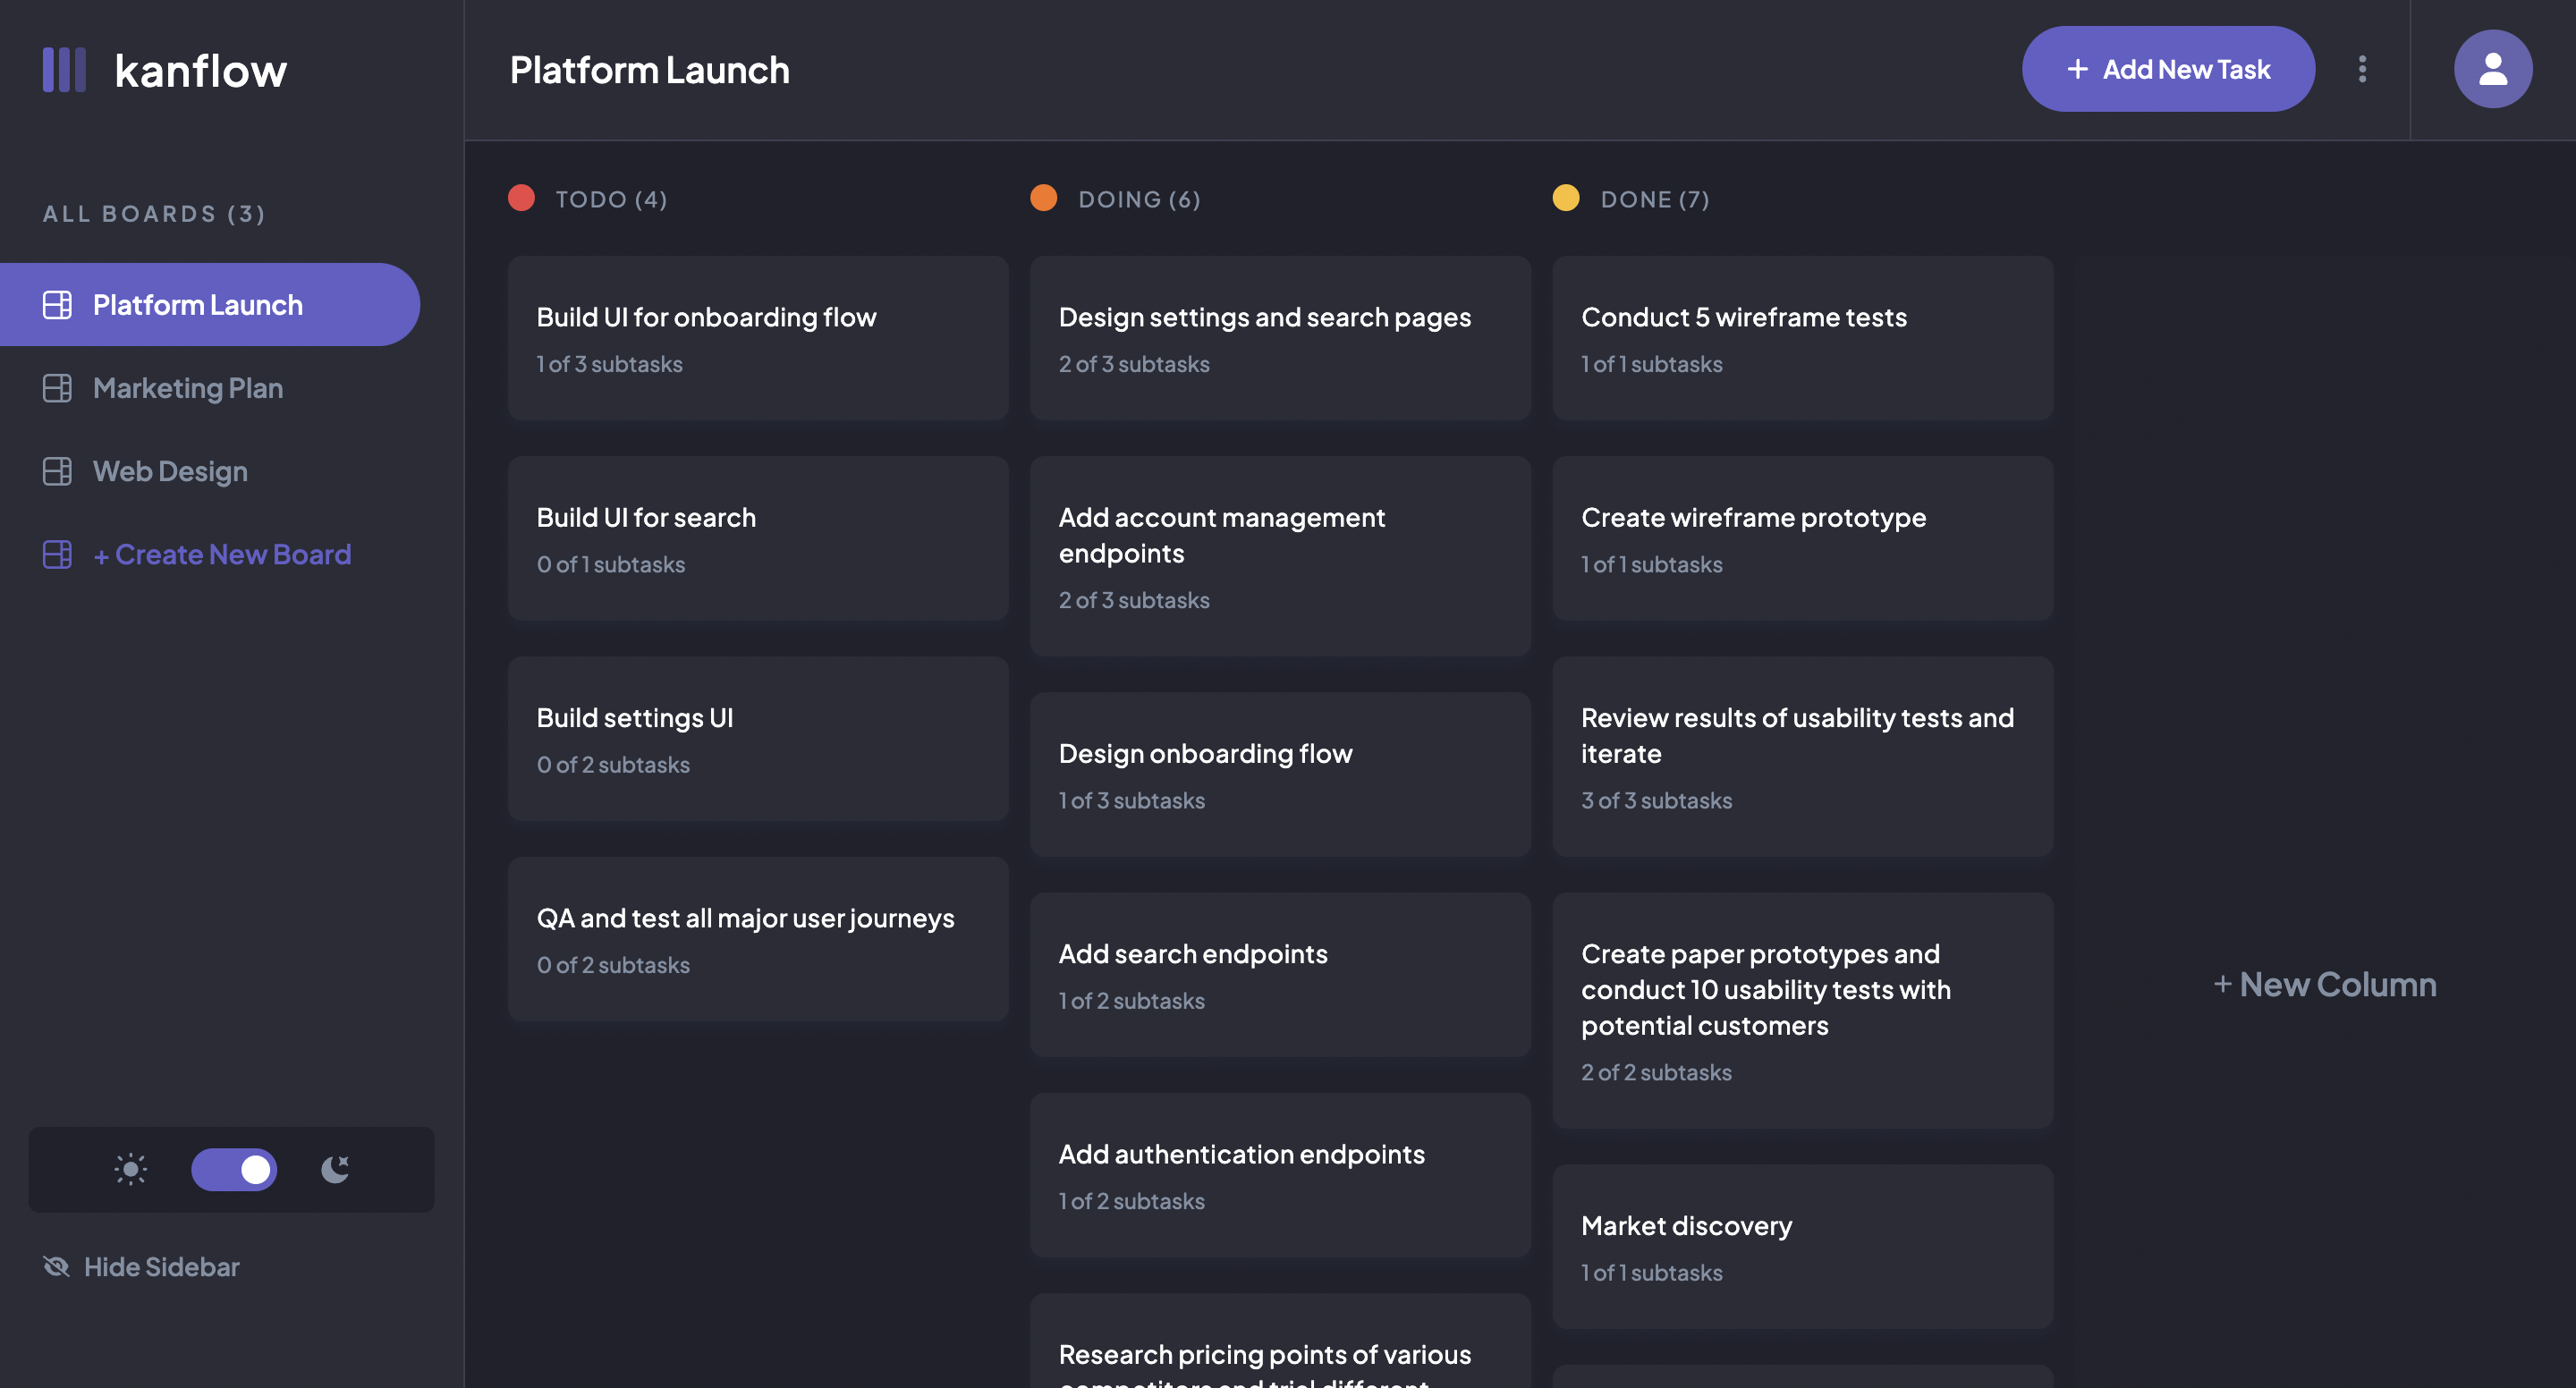This screenshot has height=1388, width=2576.
Task: Open the vertical three-dot board options menu
Action: pyautogui.click(x=2362, y=69)
